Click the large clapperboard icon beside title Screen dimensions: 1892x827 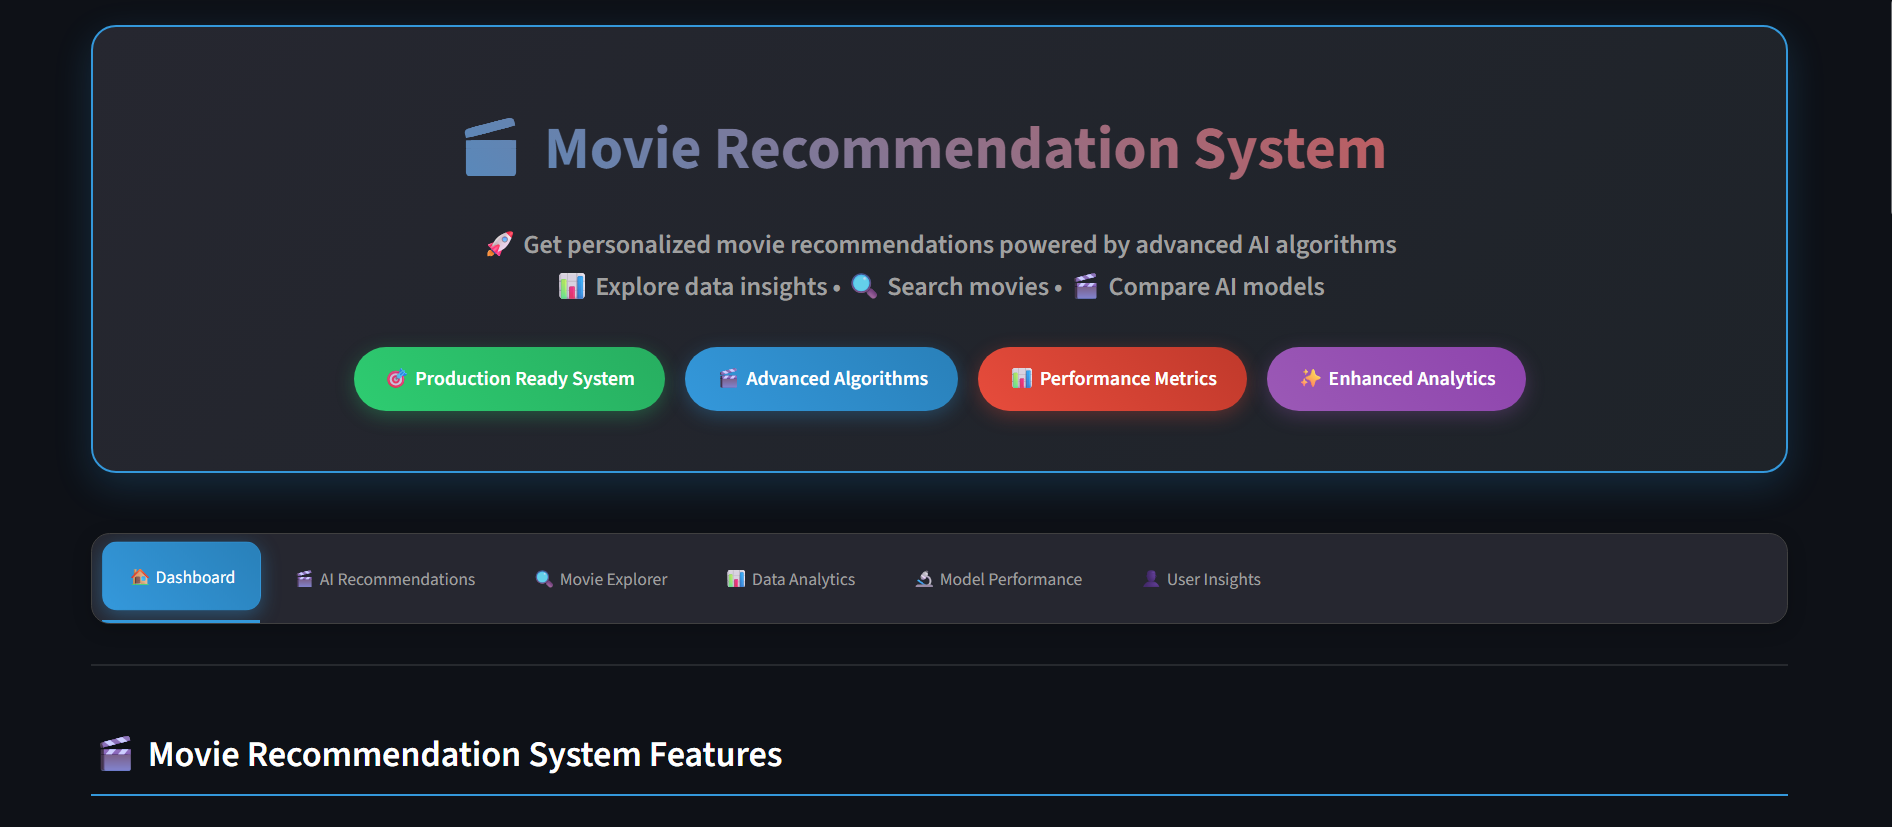click(491, 148)
